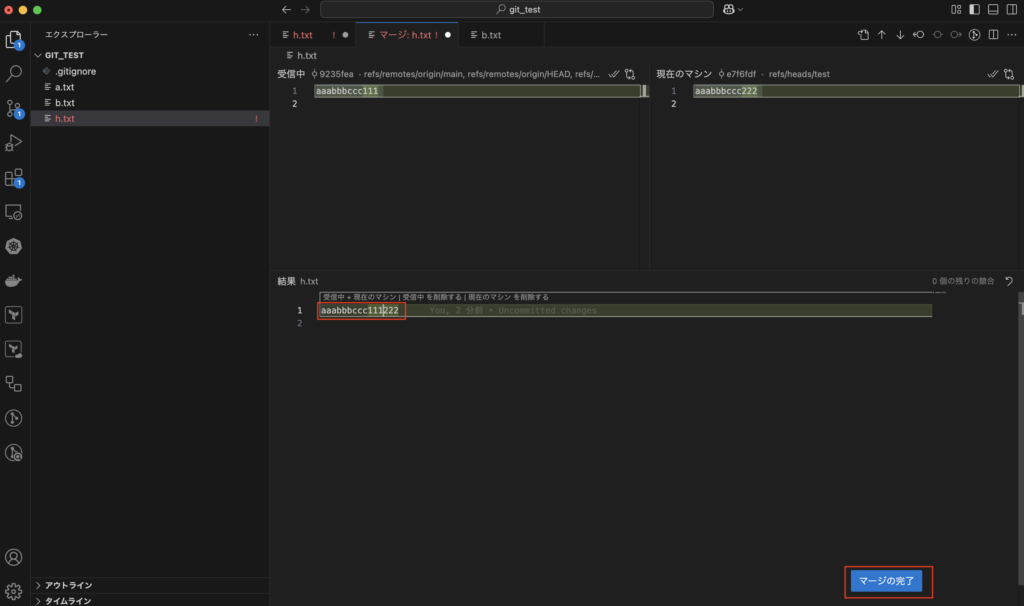Screen dimensions: 1024x606
Task: Click 現在のマシン を削除する code lens
Action: (x=508, y=297)
